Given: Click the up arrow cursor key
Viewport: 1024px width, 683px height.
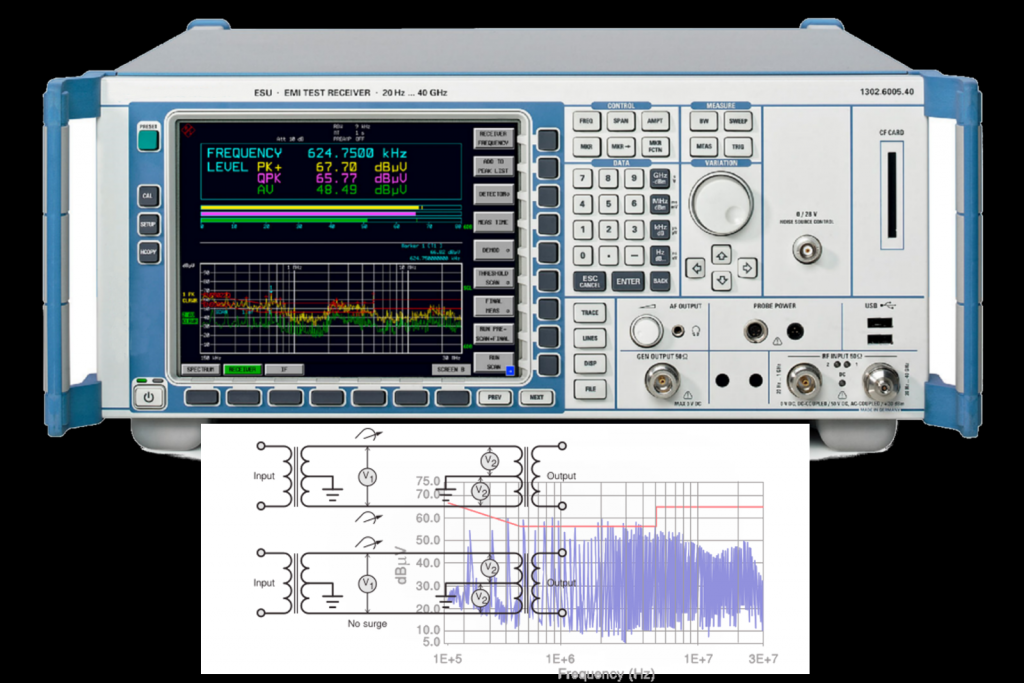Looking at the screenshot, I should tap(721, 255).
